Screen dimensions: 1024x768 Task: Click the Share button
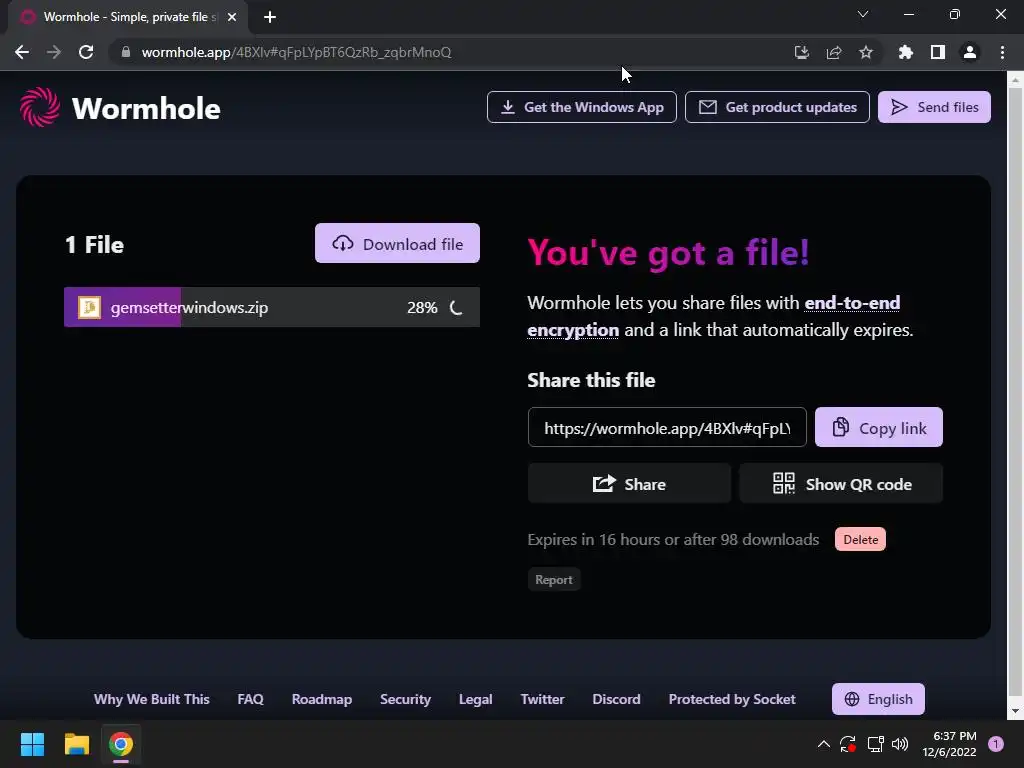[629, 484]
